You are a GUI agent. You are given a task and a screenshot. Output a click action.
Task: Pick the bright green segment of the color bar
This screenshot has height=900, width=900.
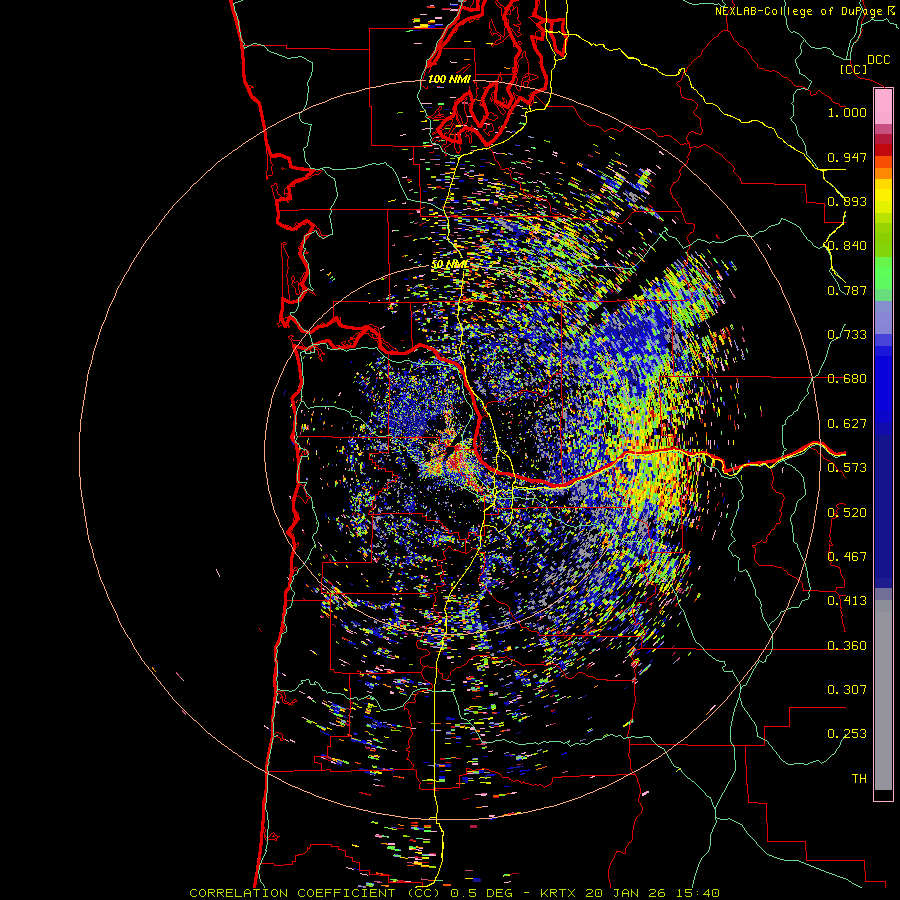tap(883, 273)
